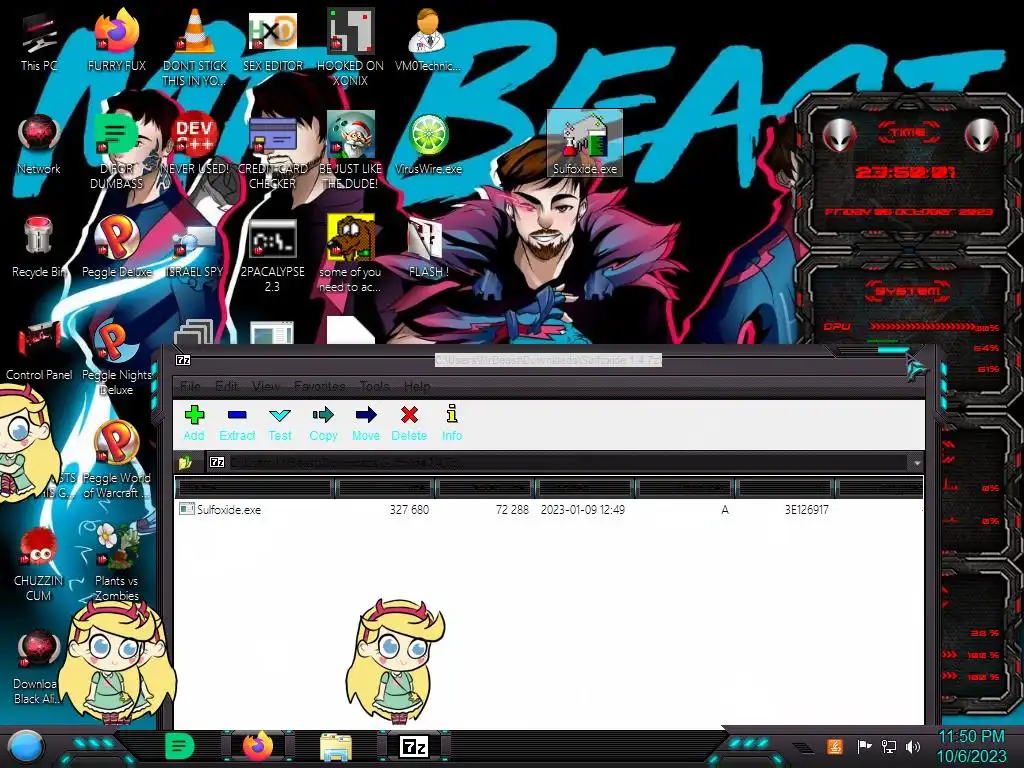
Task: Select Sulfoxide.exe desktop icon
Action: [584, 144]
